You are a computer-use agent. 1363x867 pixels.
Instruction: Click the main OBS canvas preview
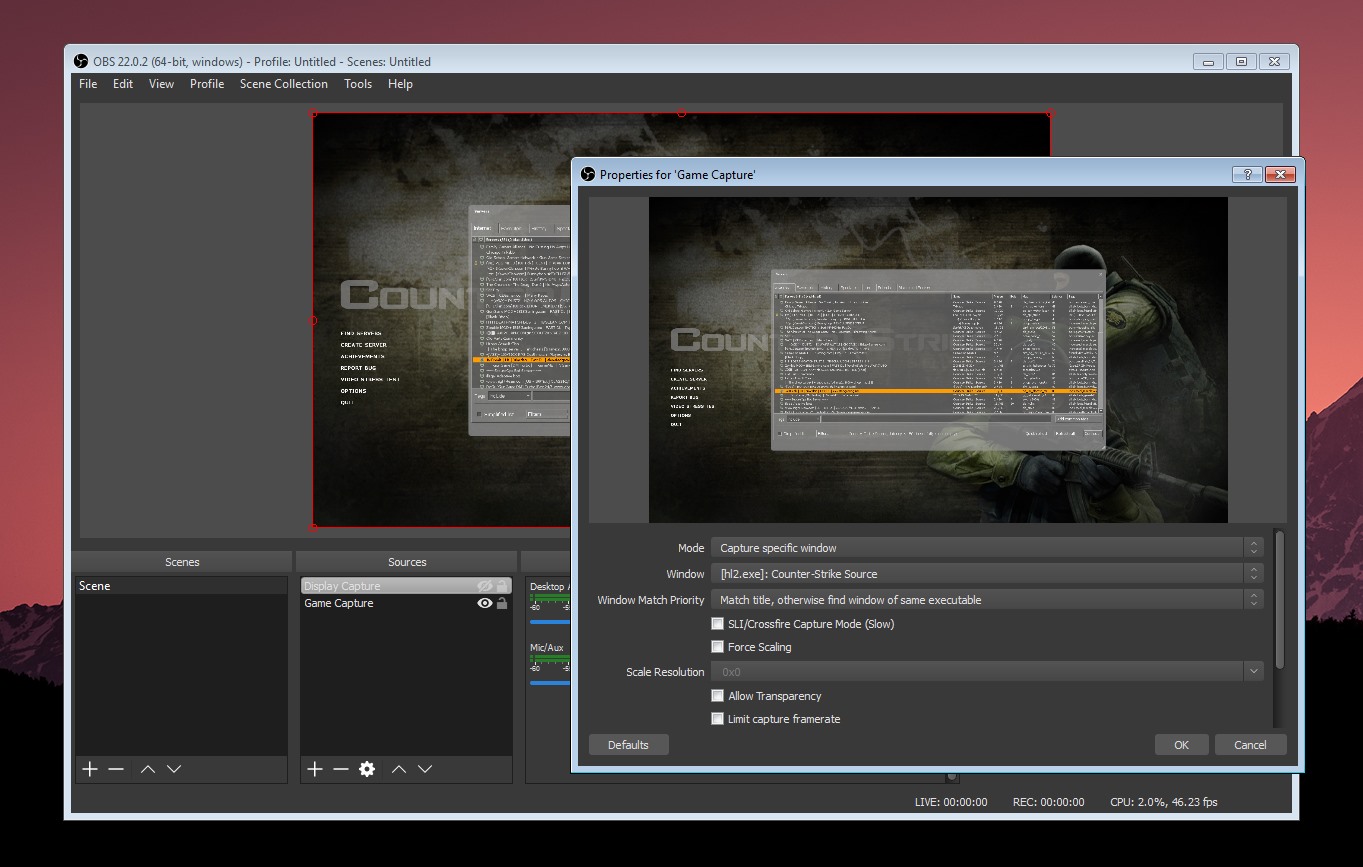pyautogui.click(x=440, y=320)
